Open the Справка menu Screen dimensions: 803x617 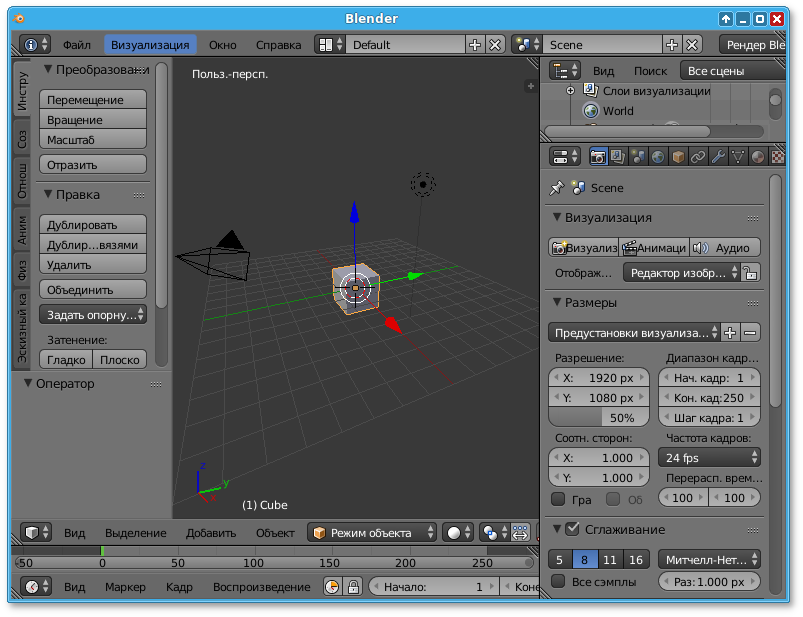click(278, 45)
